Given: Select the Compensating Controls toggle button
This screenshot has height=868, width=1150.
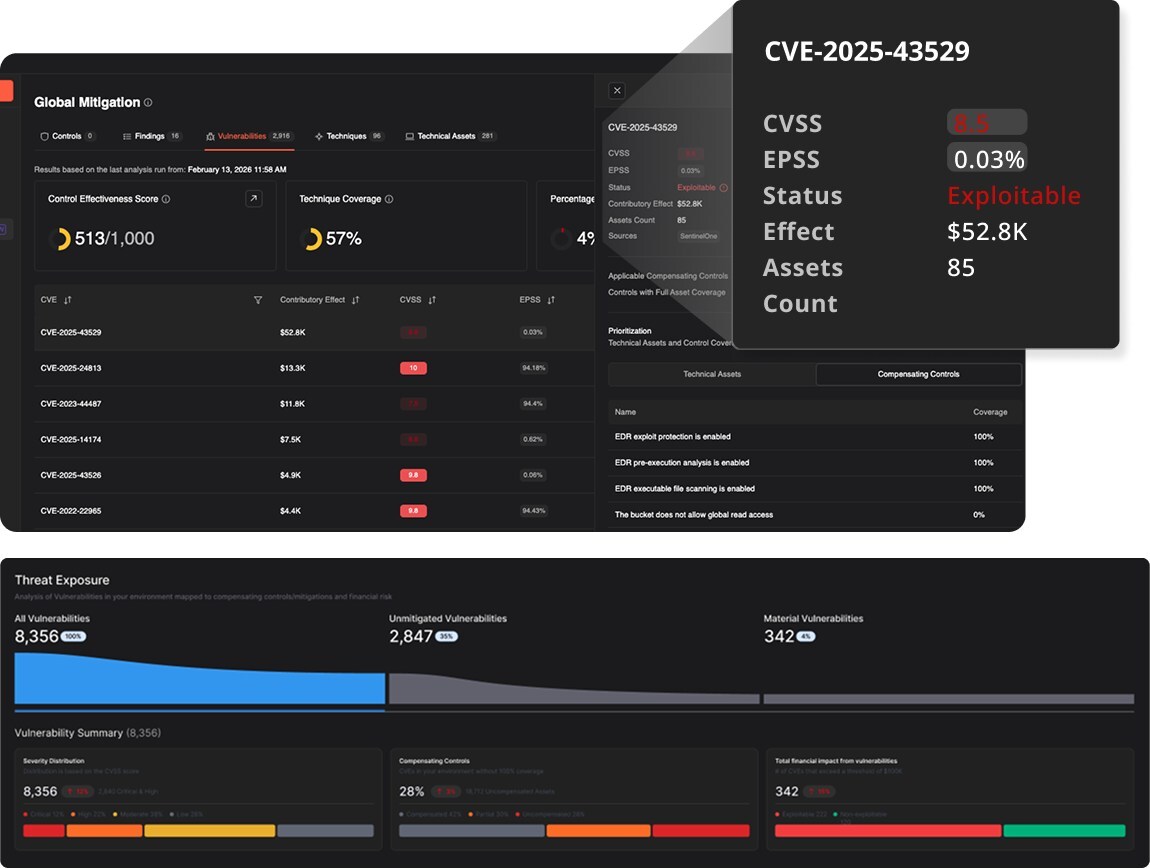Looking at the screenshot, I should tap(918, 374).
